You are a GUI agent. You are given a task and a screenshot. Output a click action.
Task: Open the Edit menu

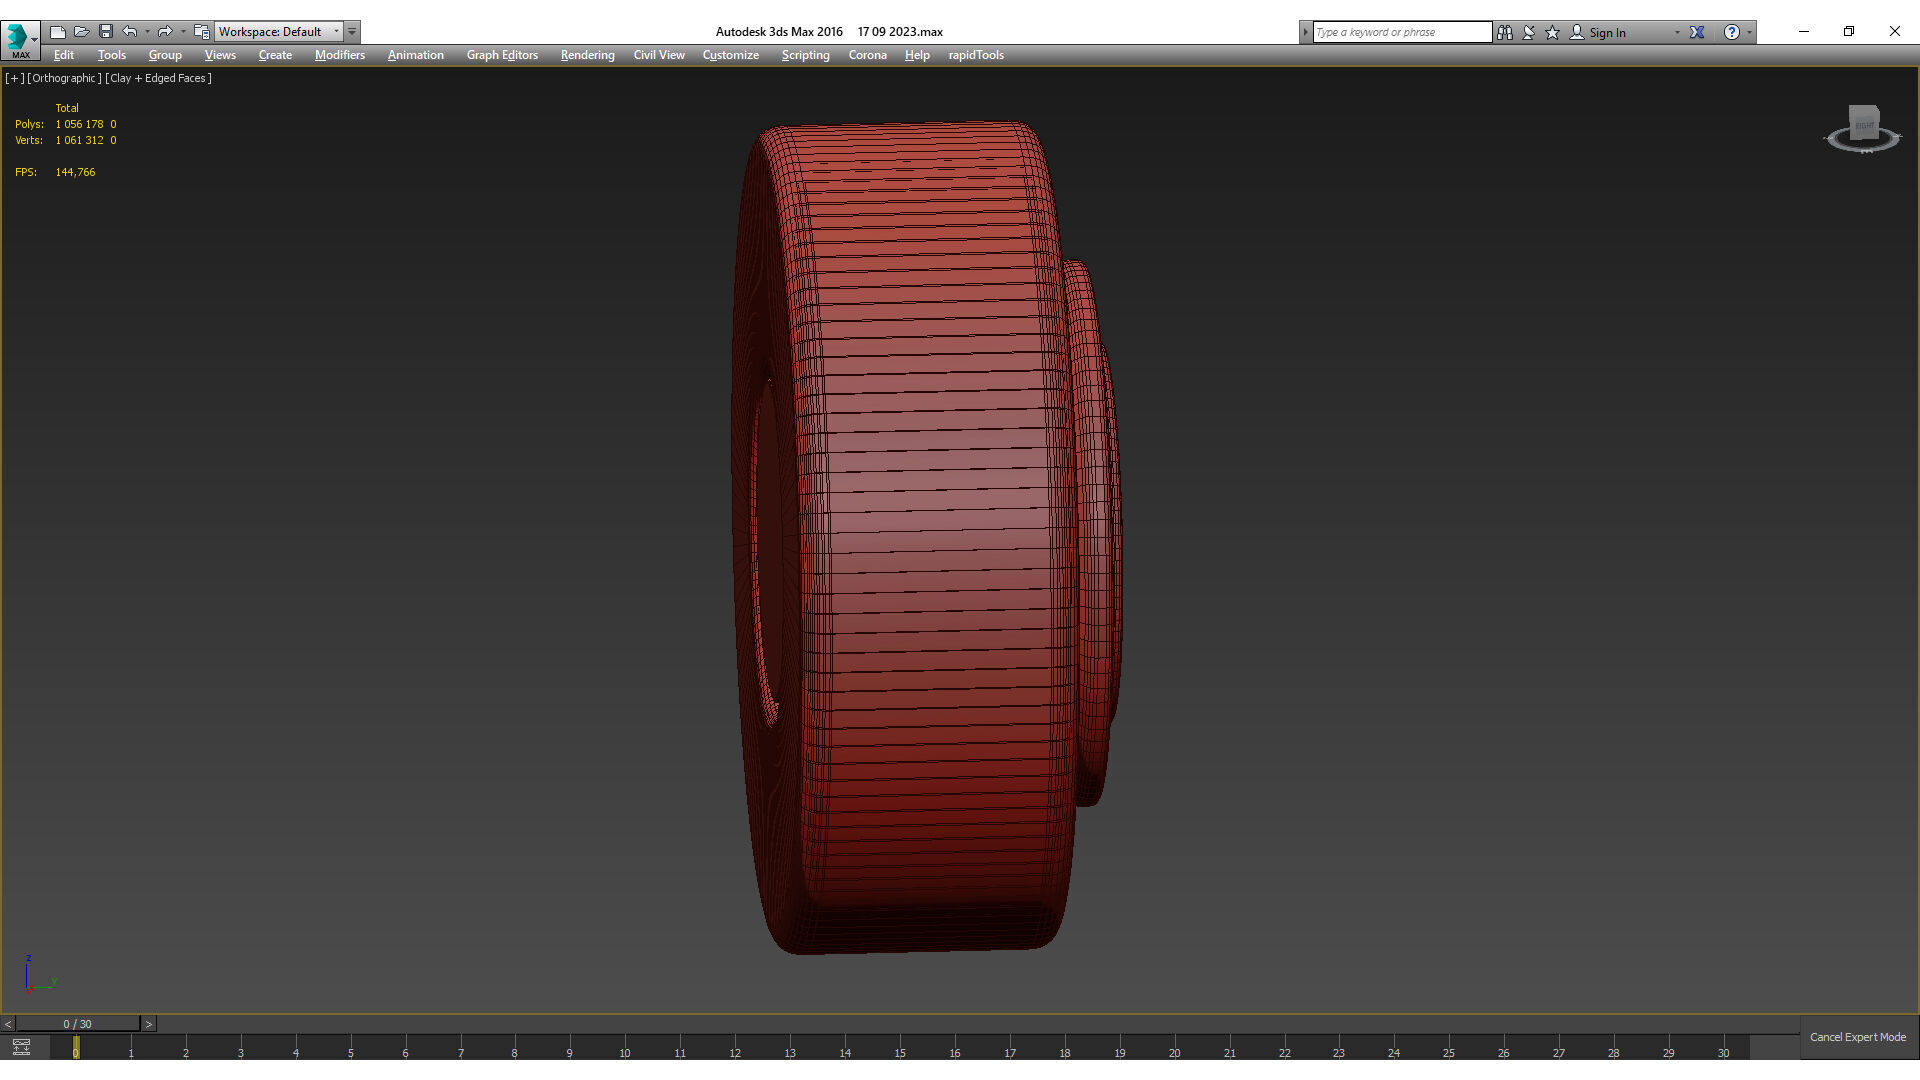coord(64,55)
